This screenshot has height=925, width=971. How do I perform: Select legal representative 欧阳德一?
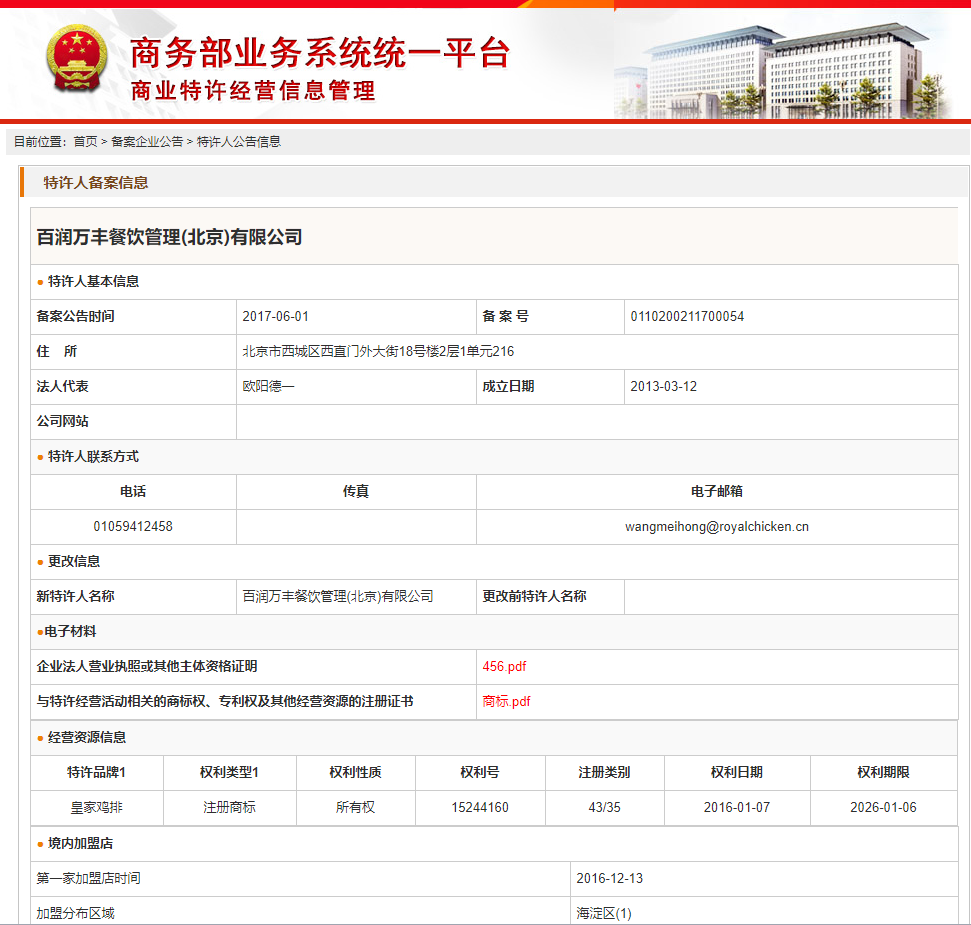tap(268, 386)
